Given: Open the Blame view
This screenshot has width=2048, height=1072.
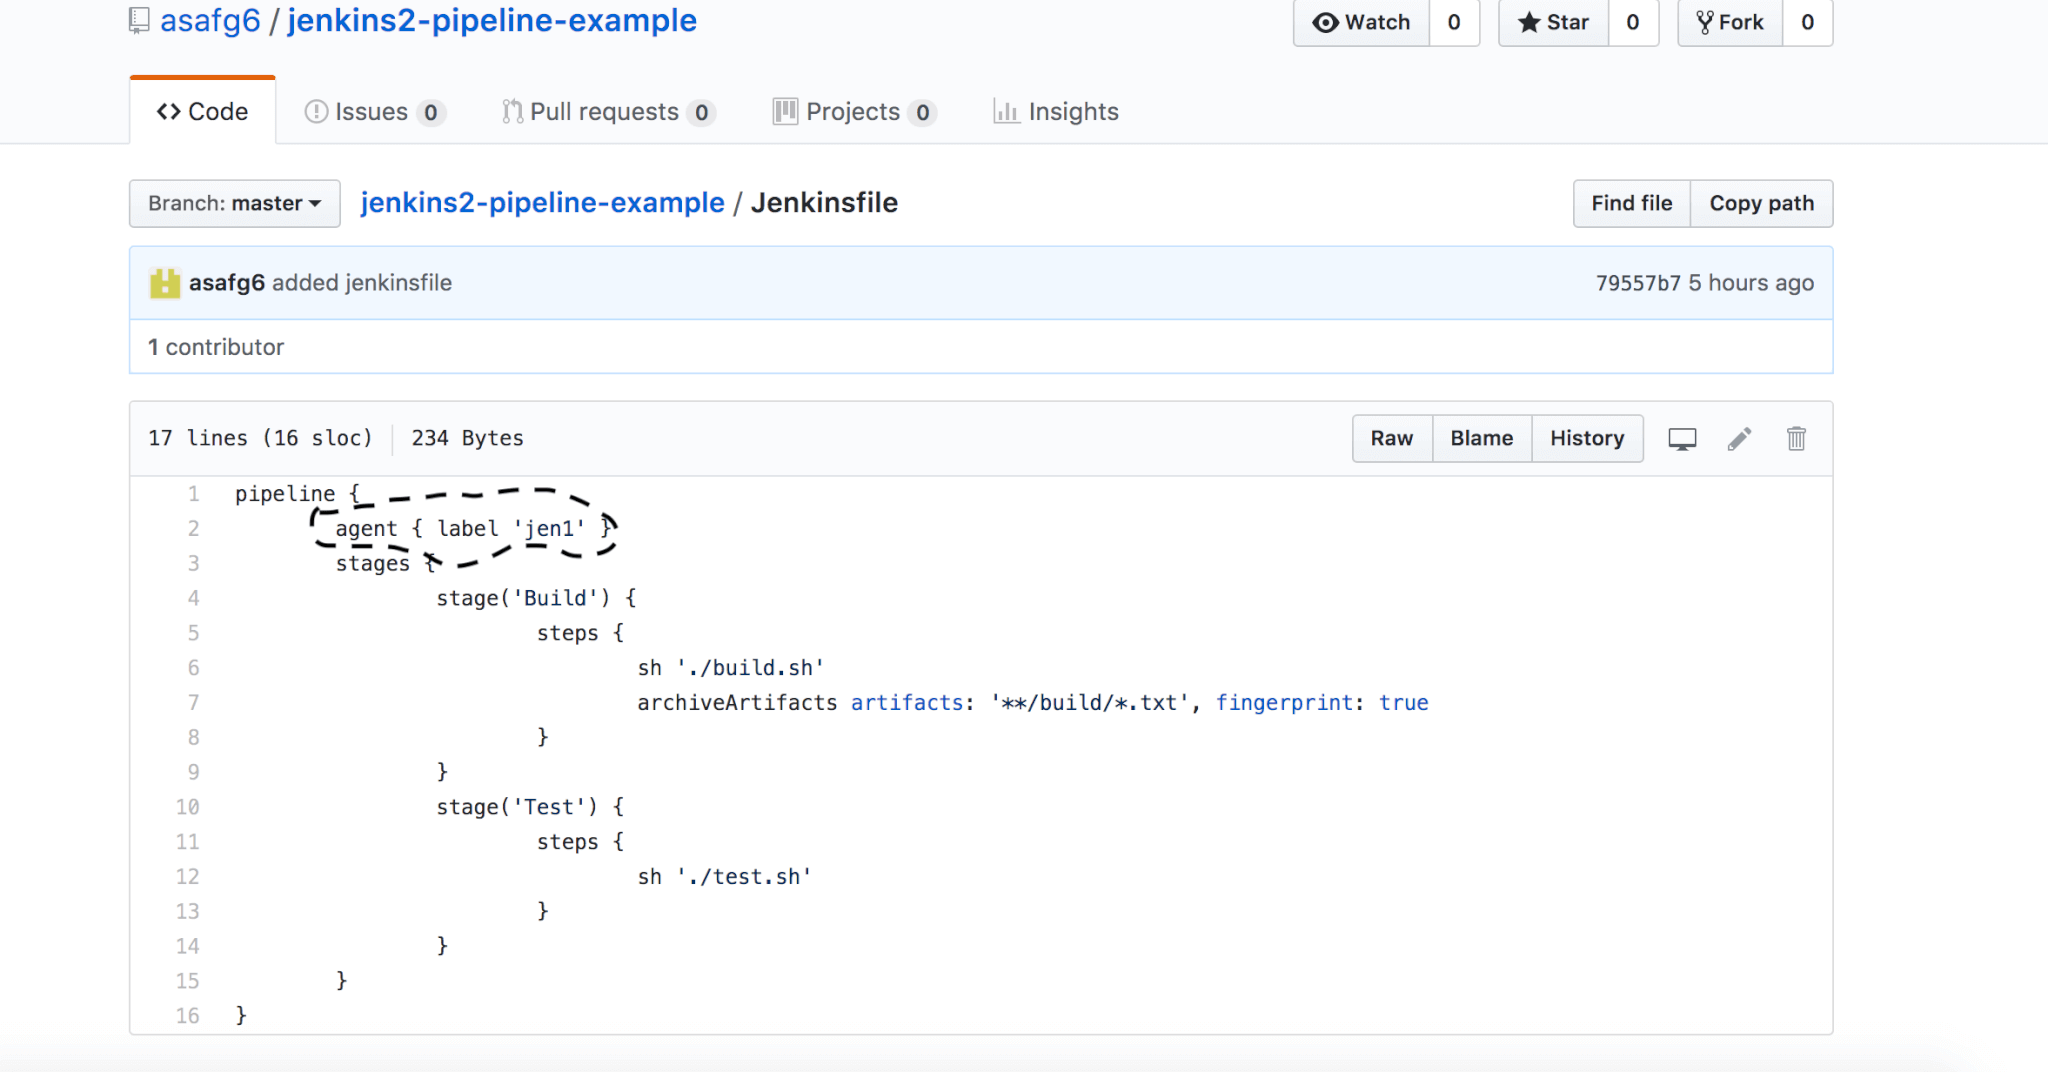Looking at the screenshot, I should coord(1482,439).
